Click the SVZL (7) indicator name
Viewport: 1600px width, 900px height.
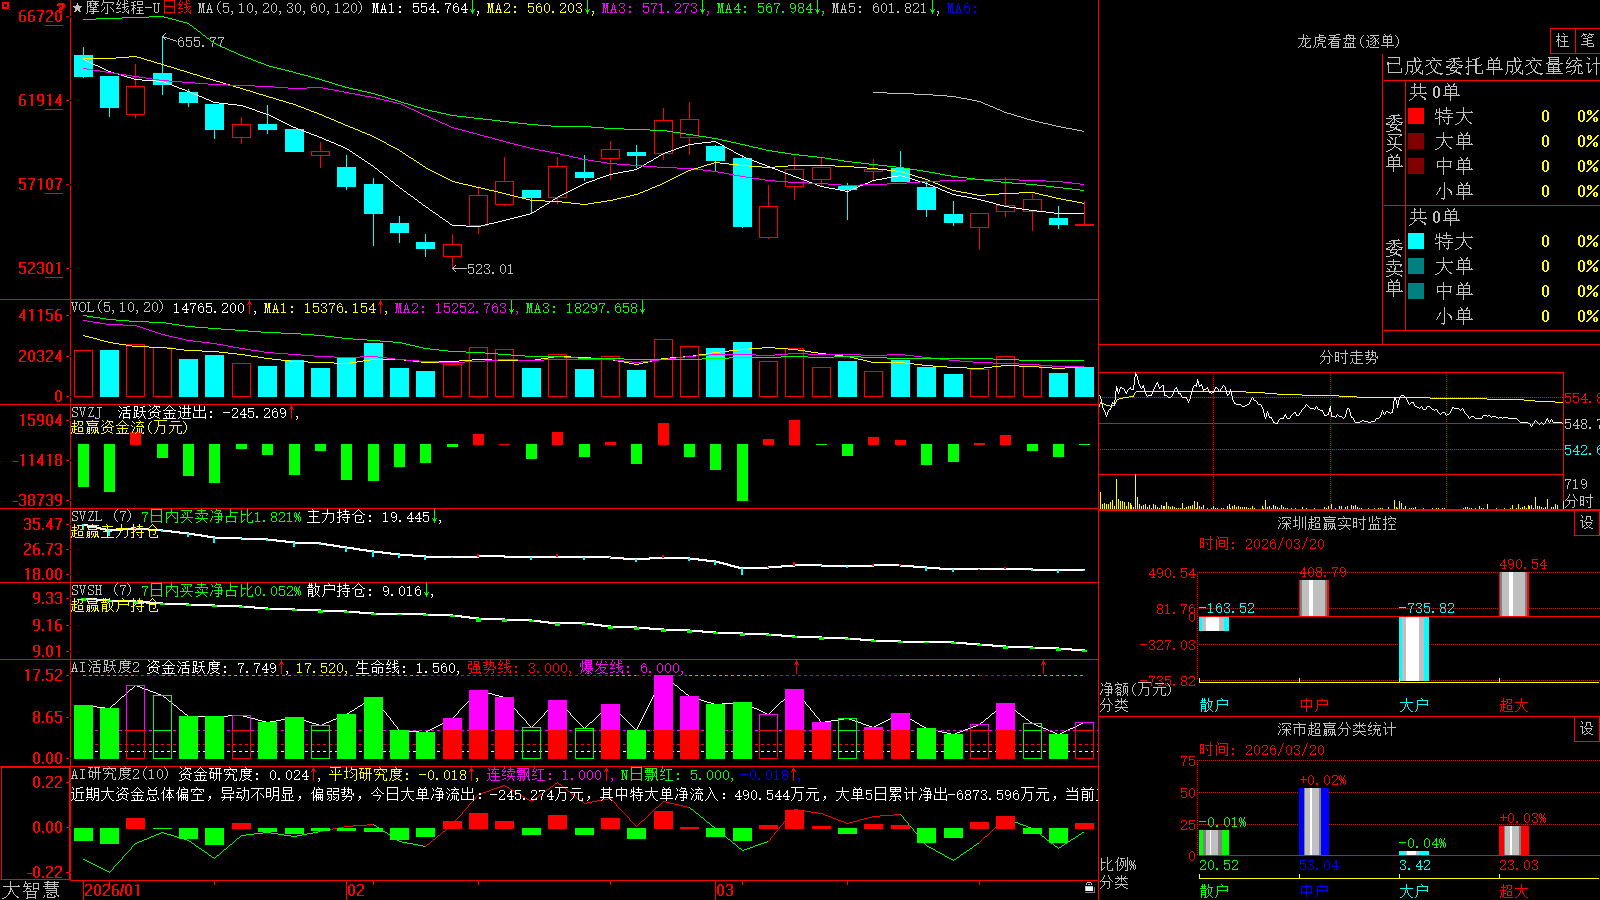pyautogui.click(x=101, y=517)
